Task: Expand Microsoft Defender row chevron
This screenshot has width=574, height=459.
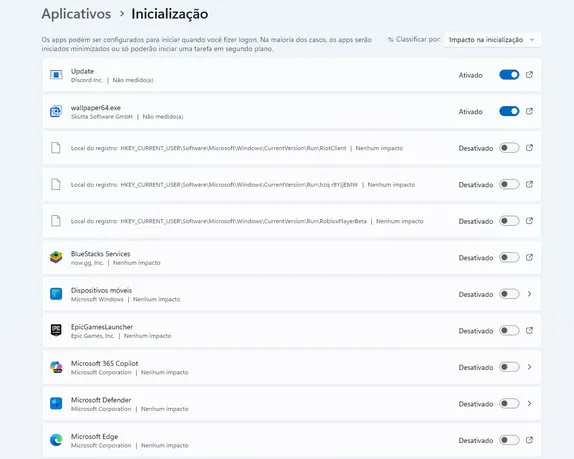Action: (529, 404)
